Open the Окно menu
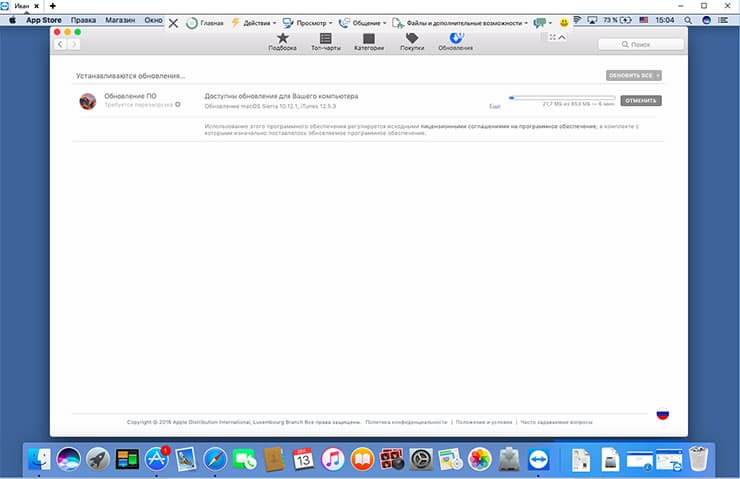 click(153, 20)
